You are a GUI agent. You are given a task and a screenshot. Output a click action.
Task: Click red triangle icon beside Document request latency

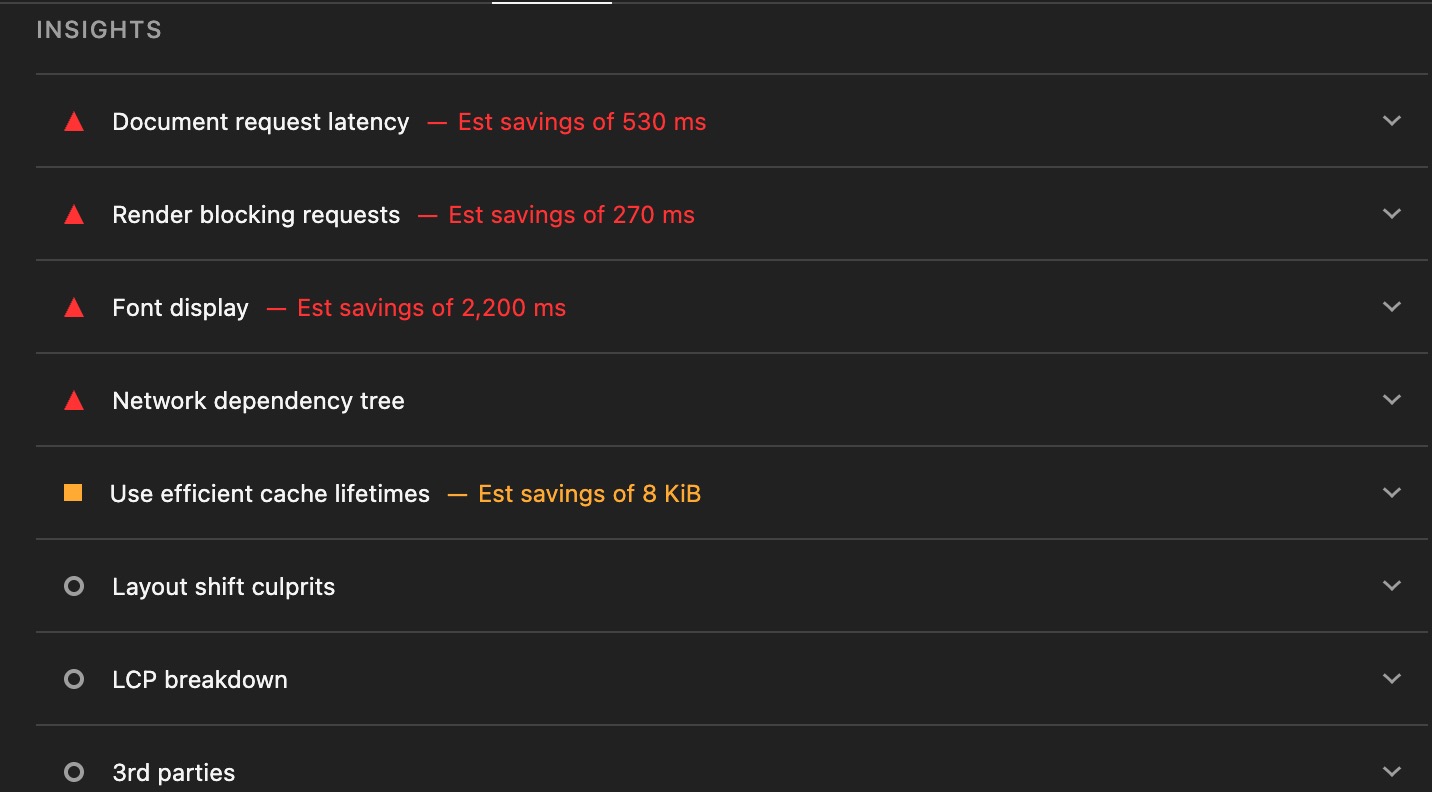[x=74, y=122]
